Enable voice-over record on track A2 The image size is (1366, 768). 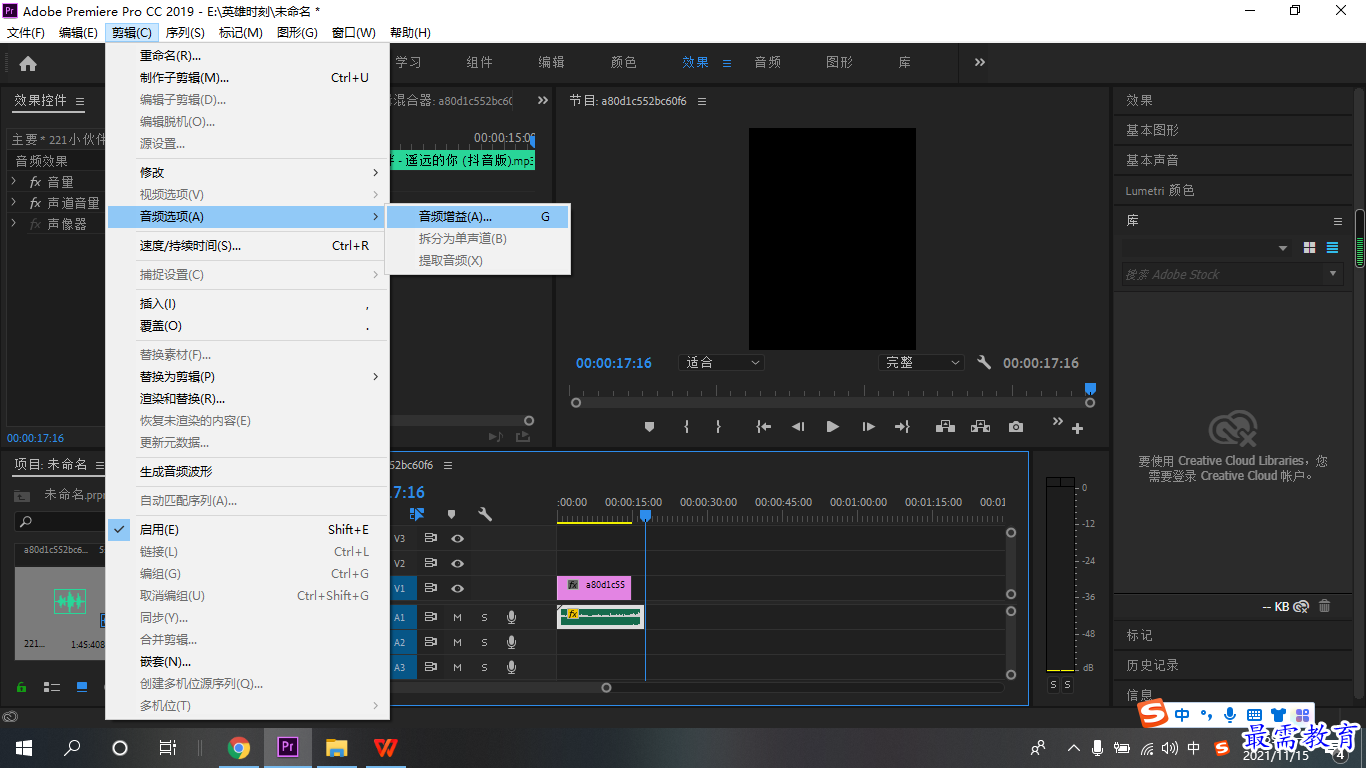(x=511, y=642)
